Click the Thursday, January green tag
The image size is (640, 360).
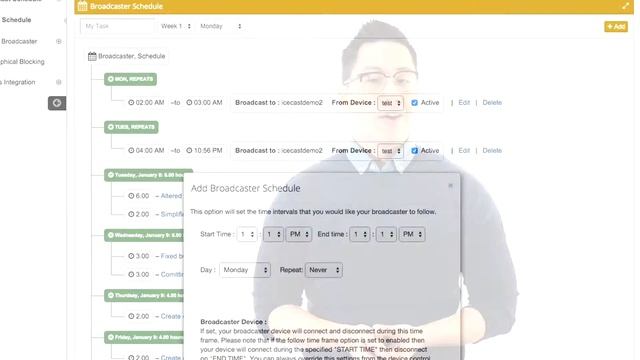coord(144,295)
